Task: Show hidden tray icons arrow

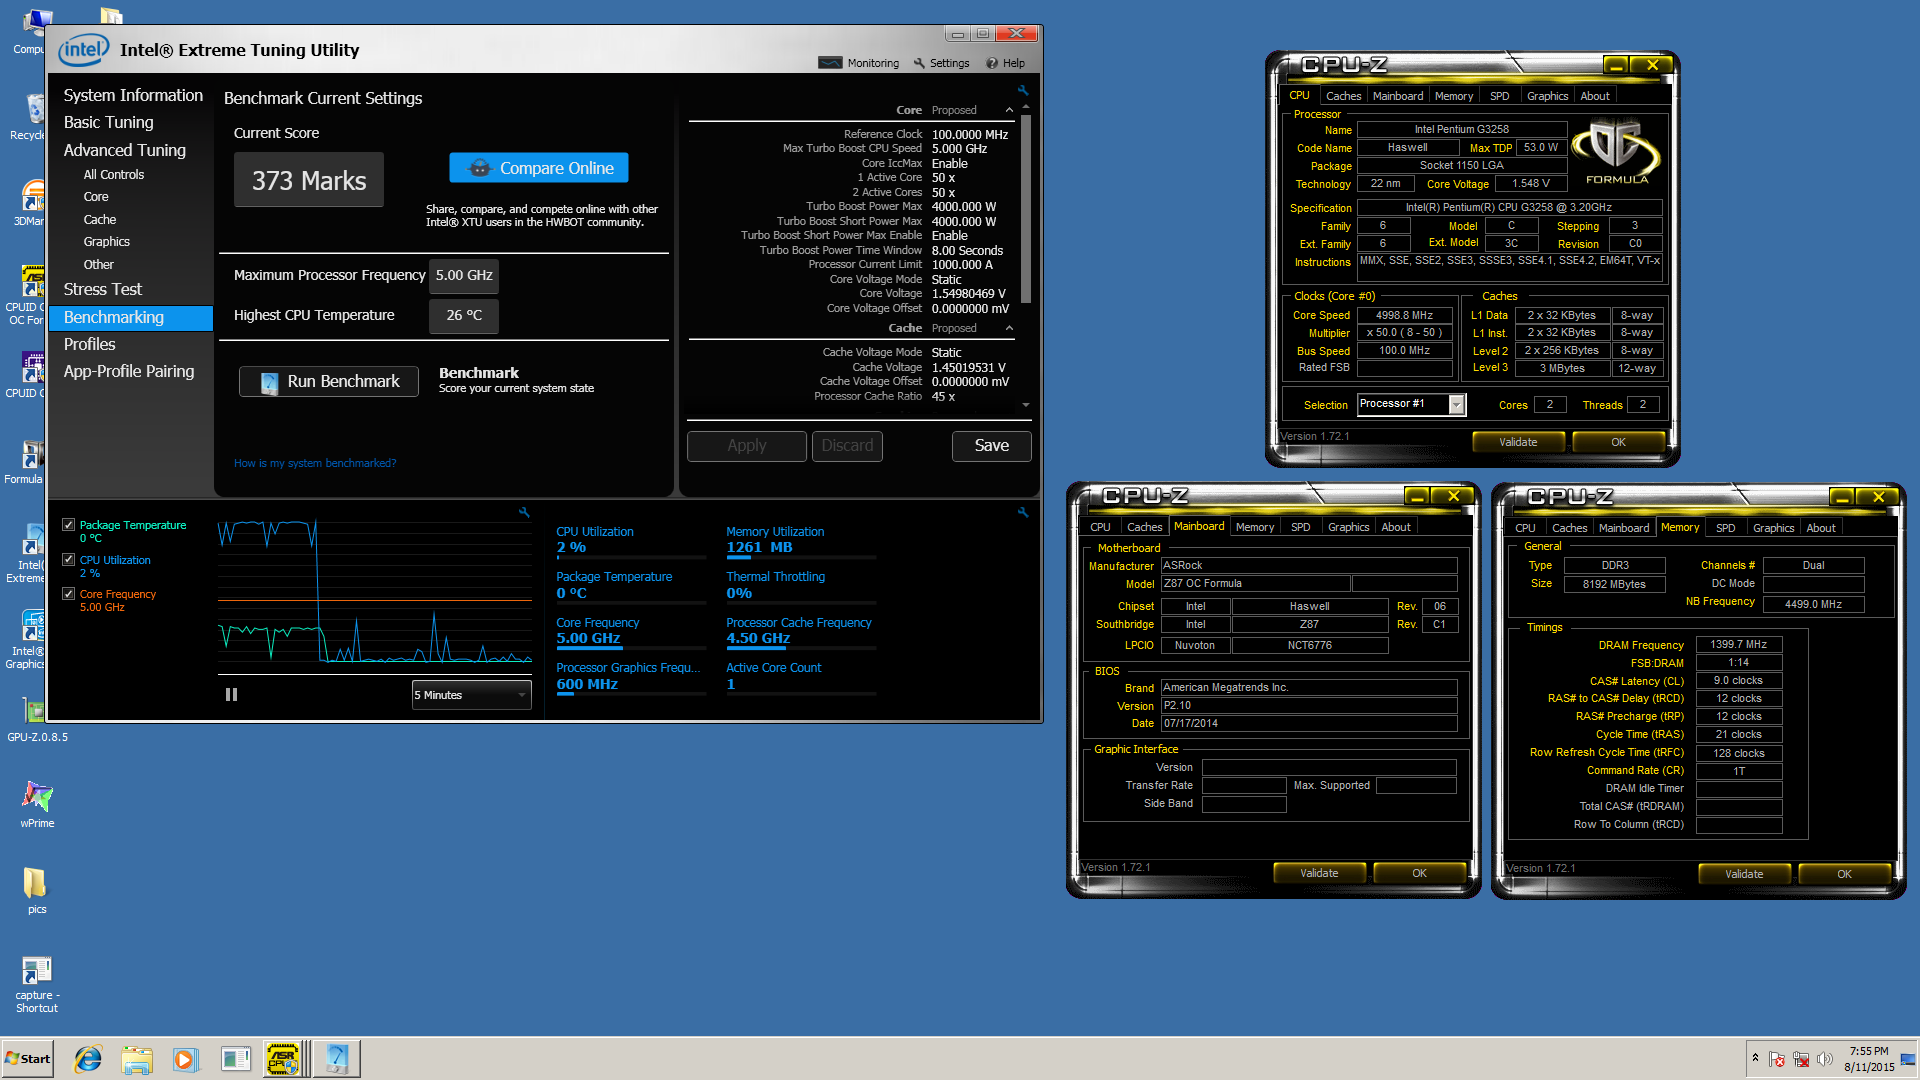Action: [x=1755, y=1057]
